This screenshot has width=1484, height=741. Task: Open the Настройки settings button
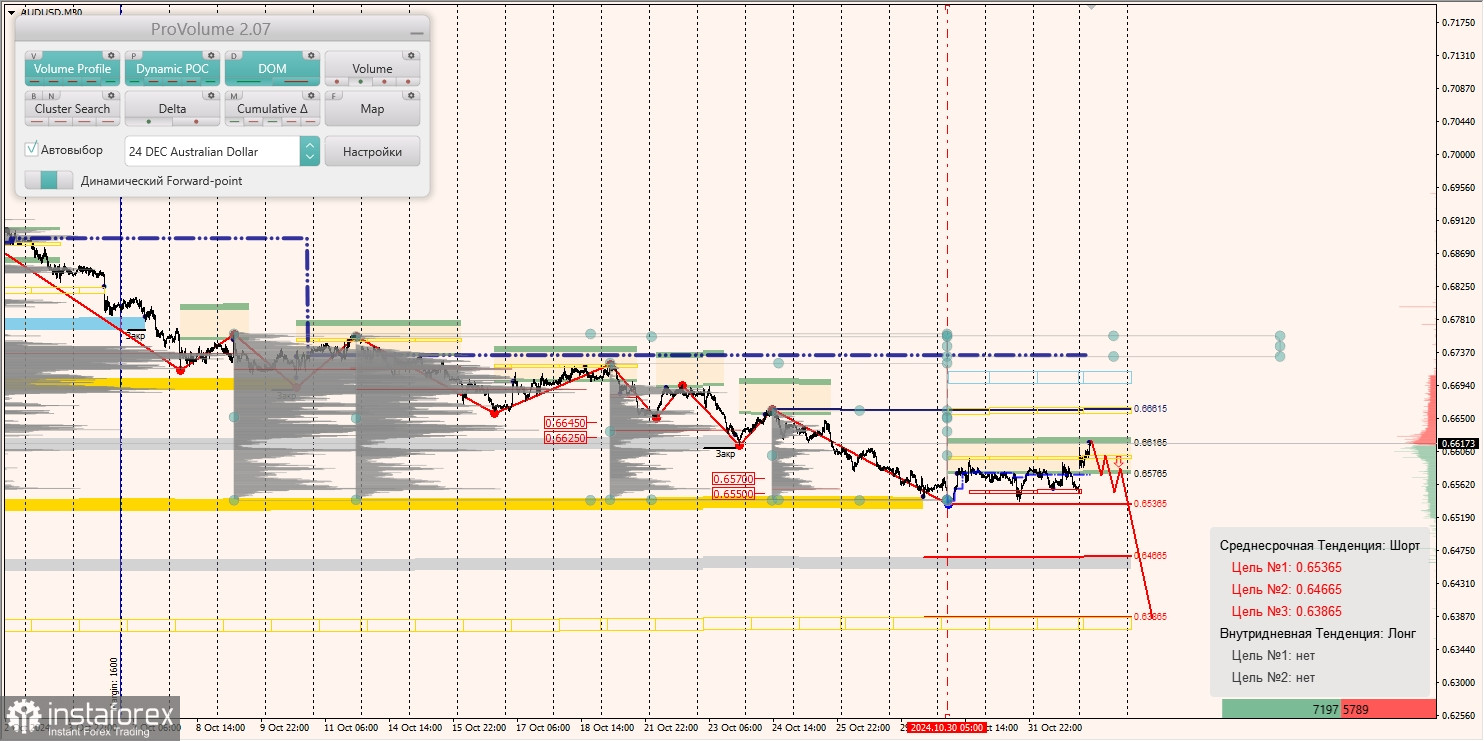(372, 152)
